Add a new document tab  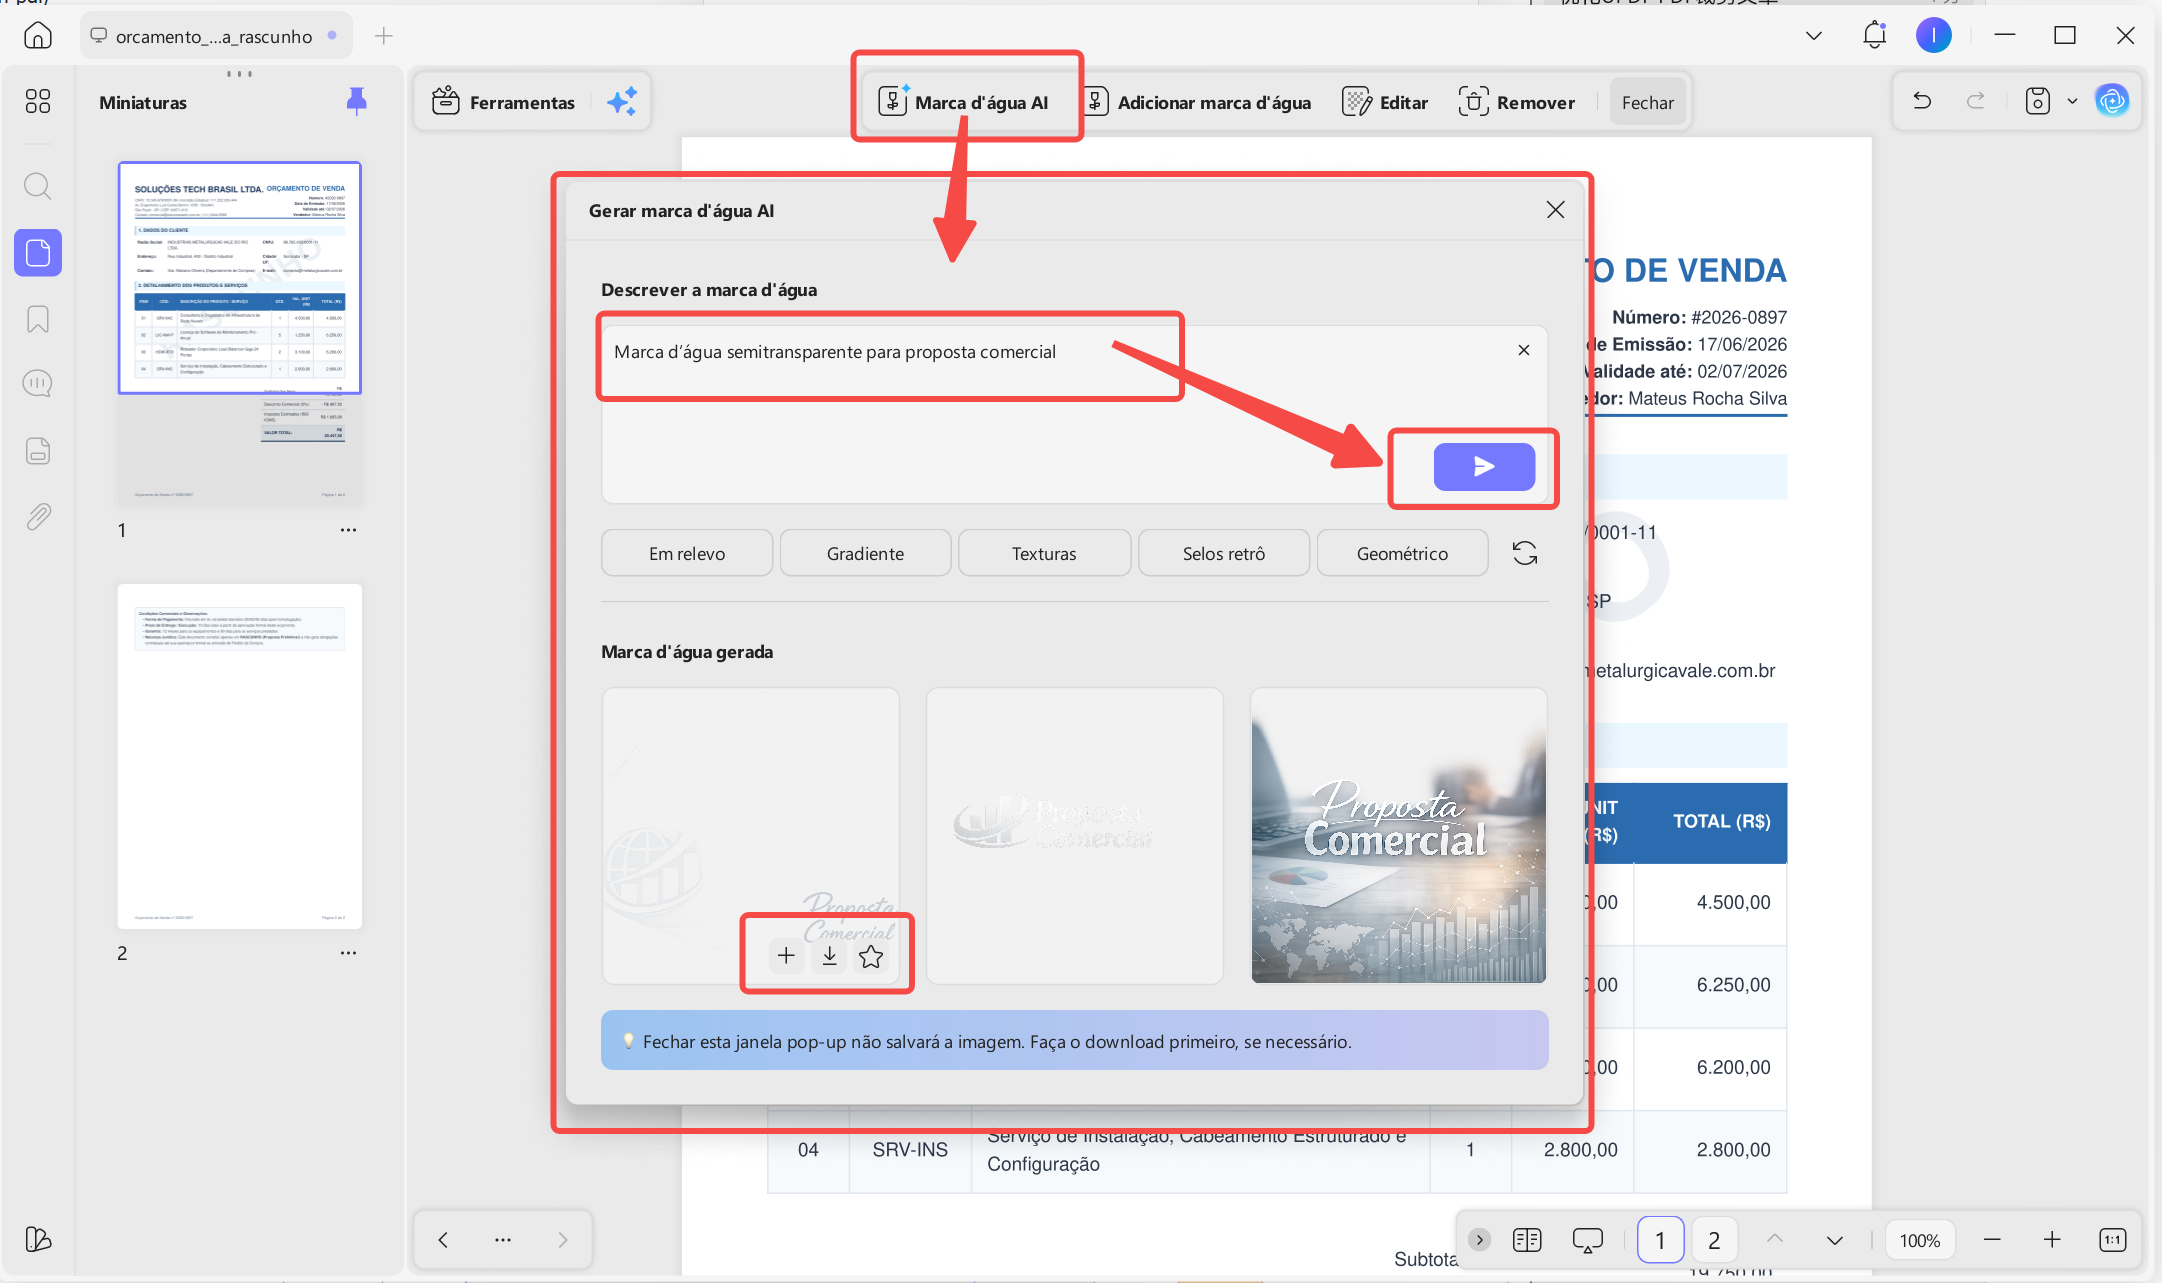(383, 36)
